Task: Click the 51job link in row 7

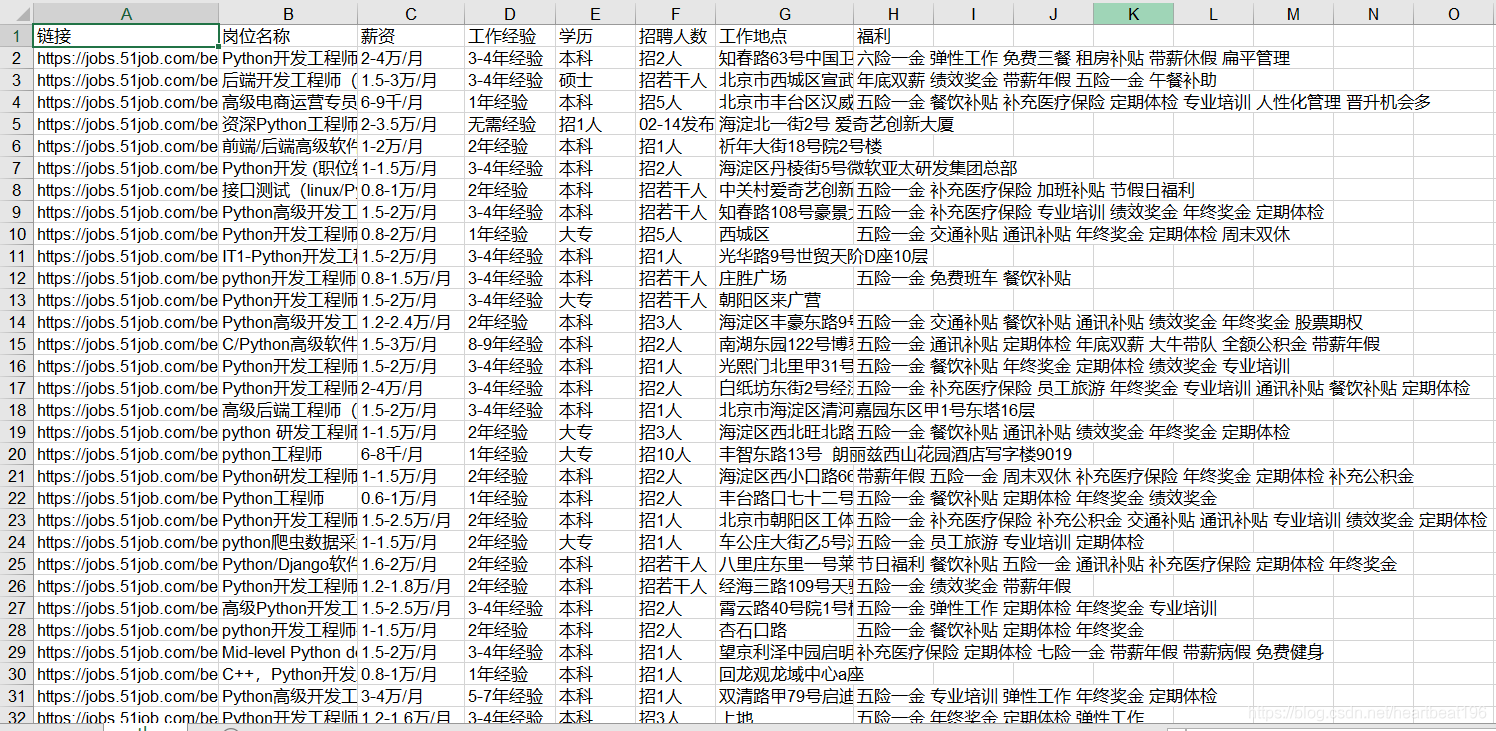Action: [x=126, y=168]
